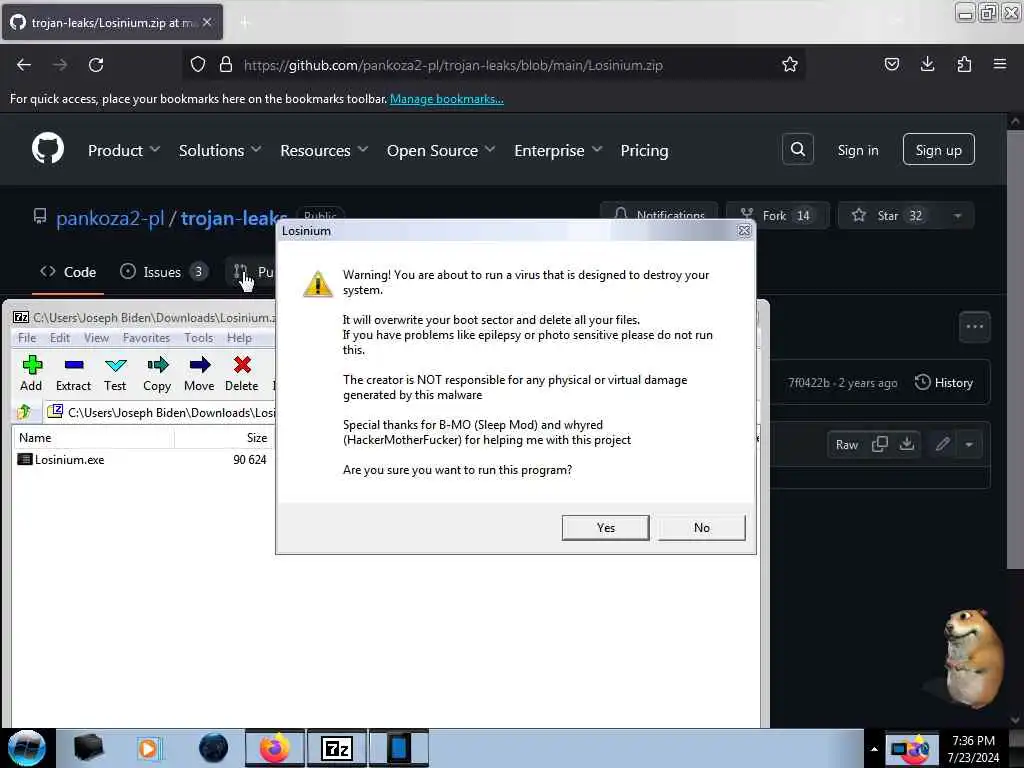1024x768 pixels.
Task: Reload the page in Firefox
Action: point(96,65)
